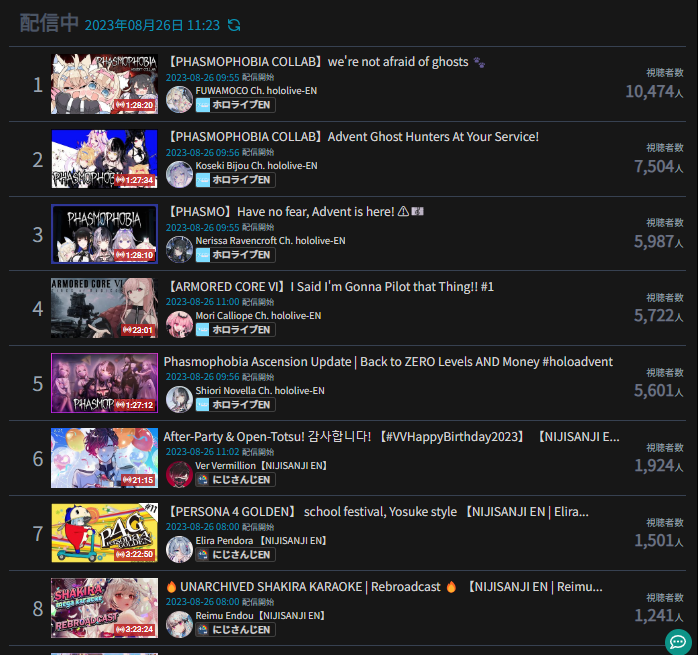Click channel name 'Mori Calliope Ch. hololive-EN'
This screenshot has height=655, width=698.
258,316
